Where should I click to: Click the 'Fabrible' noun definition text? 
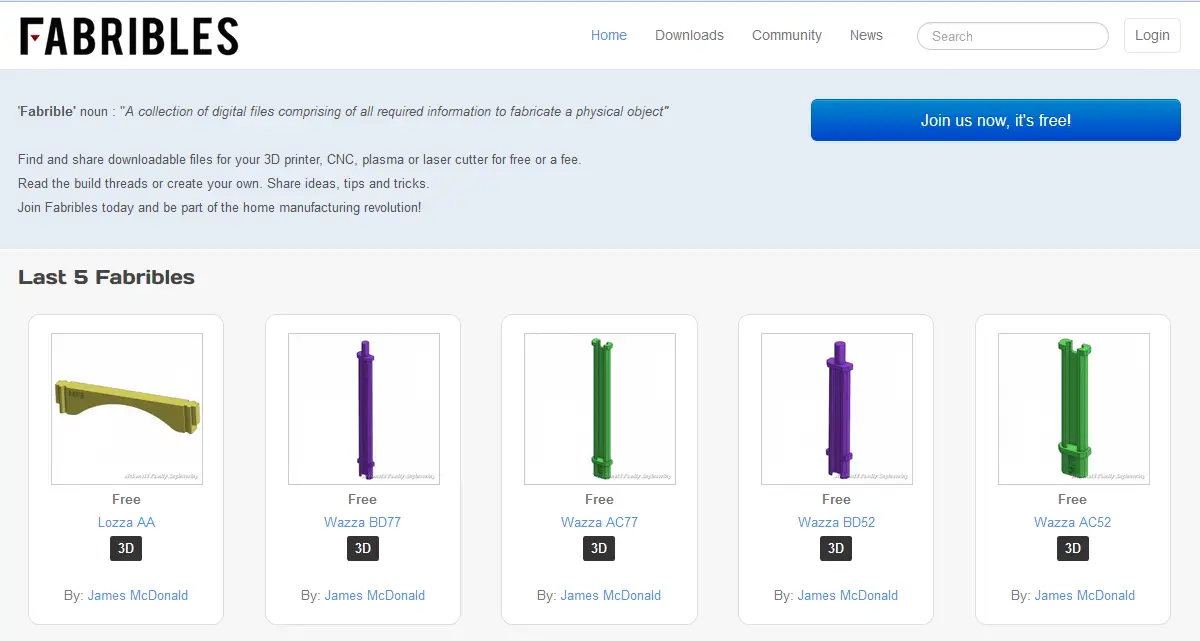(x=343, y=111)
